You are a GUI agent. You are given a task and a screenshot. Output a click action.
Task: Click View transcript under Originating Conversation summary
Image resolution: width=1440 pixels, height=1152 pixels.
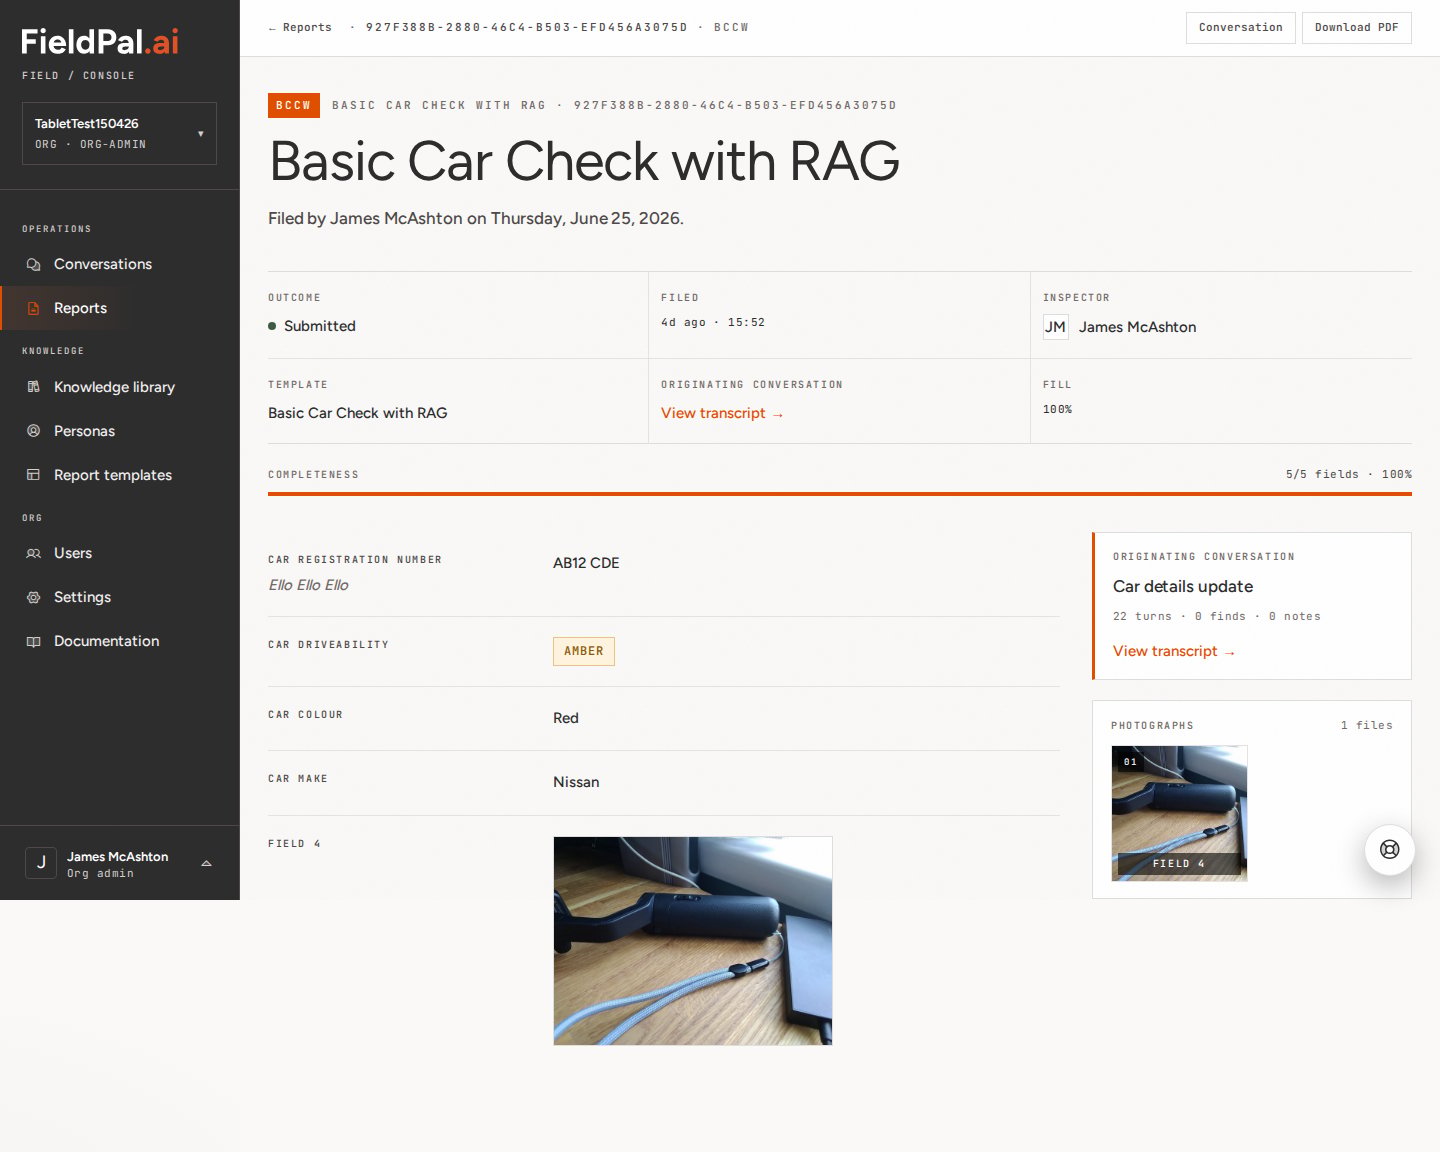click(x=722, y=413)
